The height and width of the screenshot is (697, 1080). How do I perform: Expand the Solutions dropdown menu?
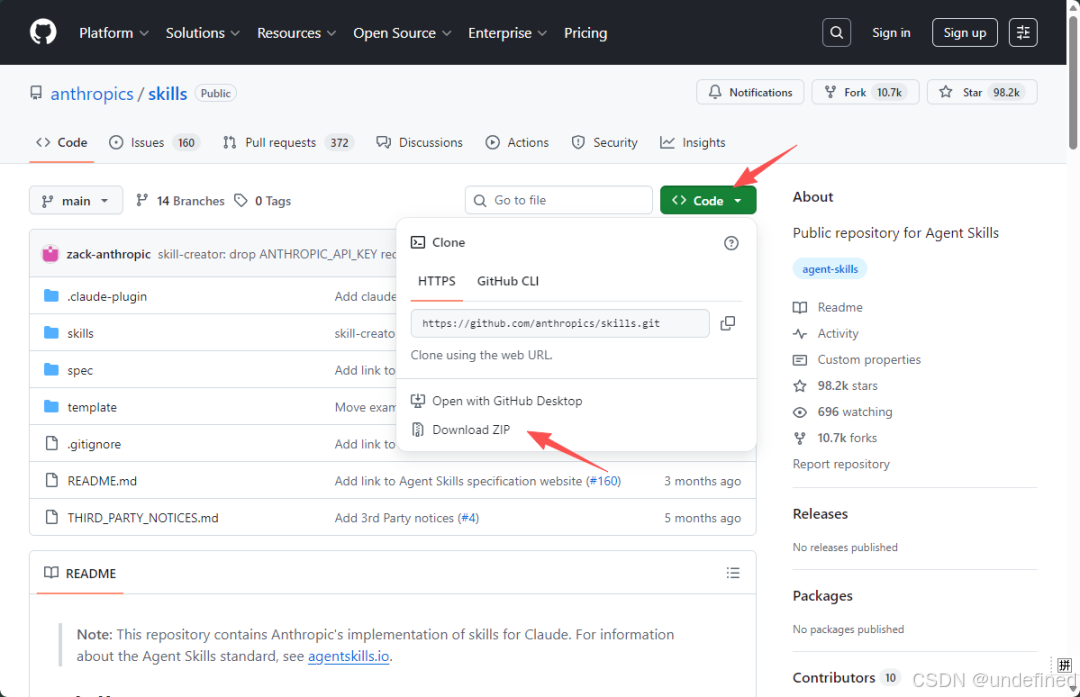(202, 32)
